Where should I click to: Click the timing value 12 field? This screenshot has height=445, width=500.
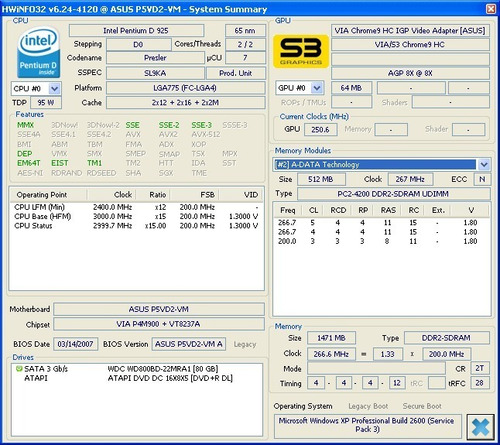(x=396, y=383)
